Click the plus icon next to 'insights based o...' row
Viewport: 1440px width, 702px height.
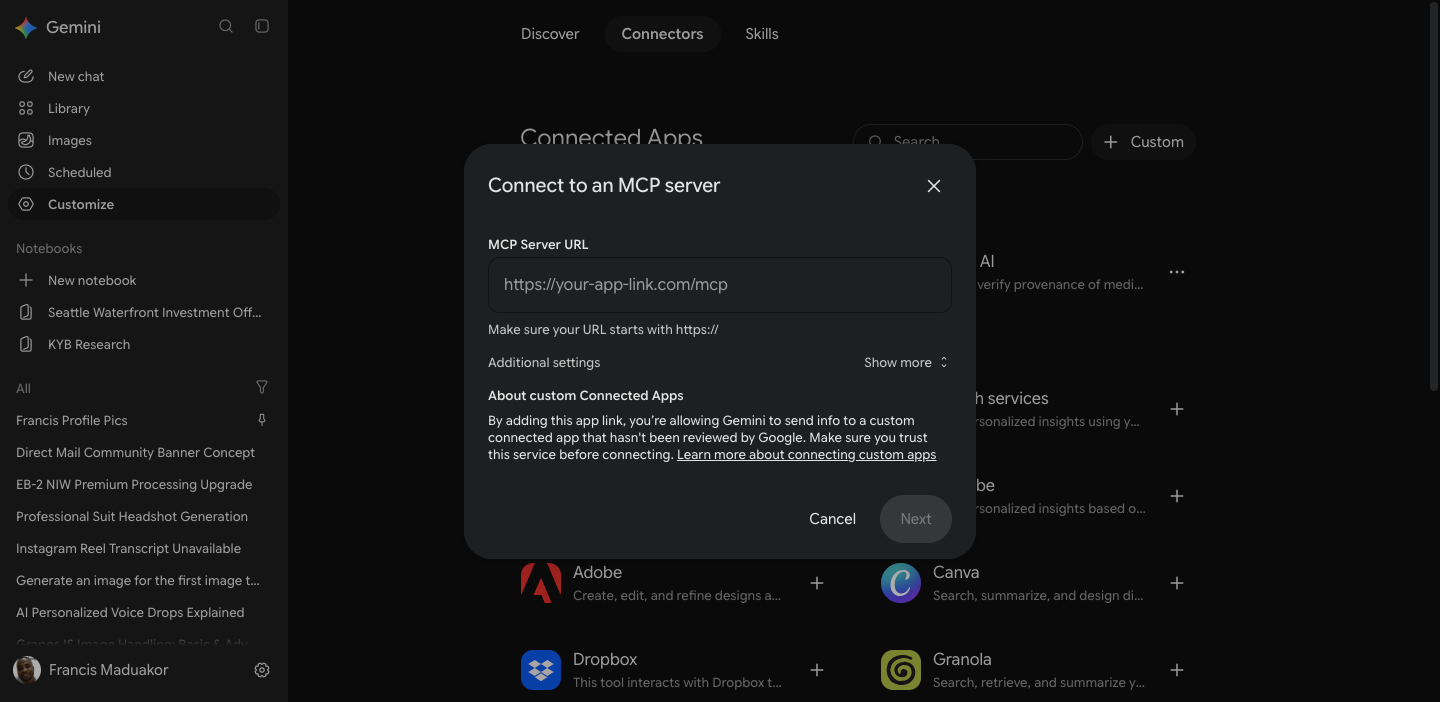point(1177,496)
